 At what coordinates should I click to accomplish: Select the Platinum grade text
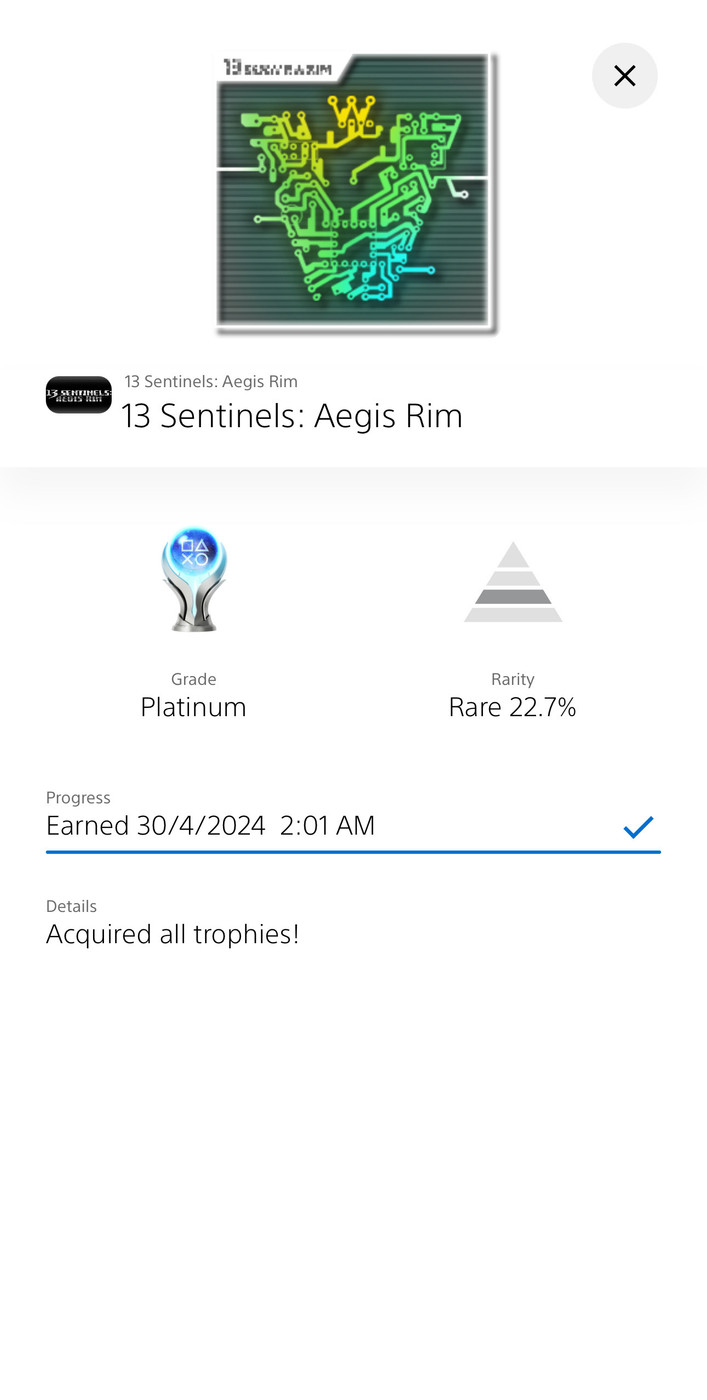[x=193, y=708]
